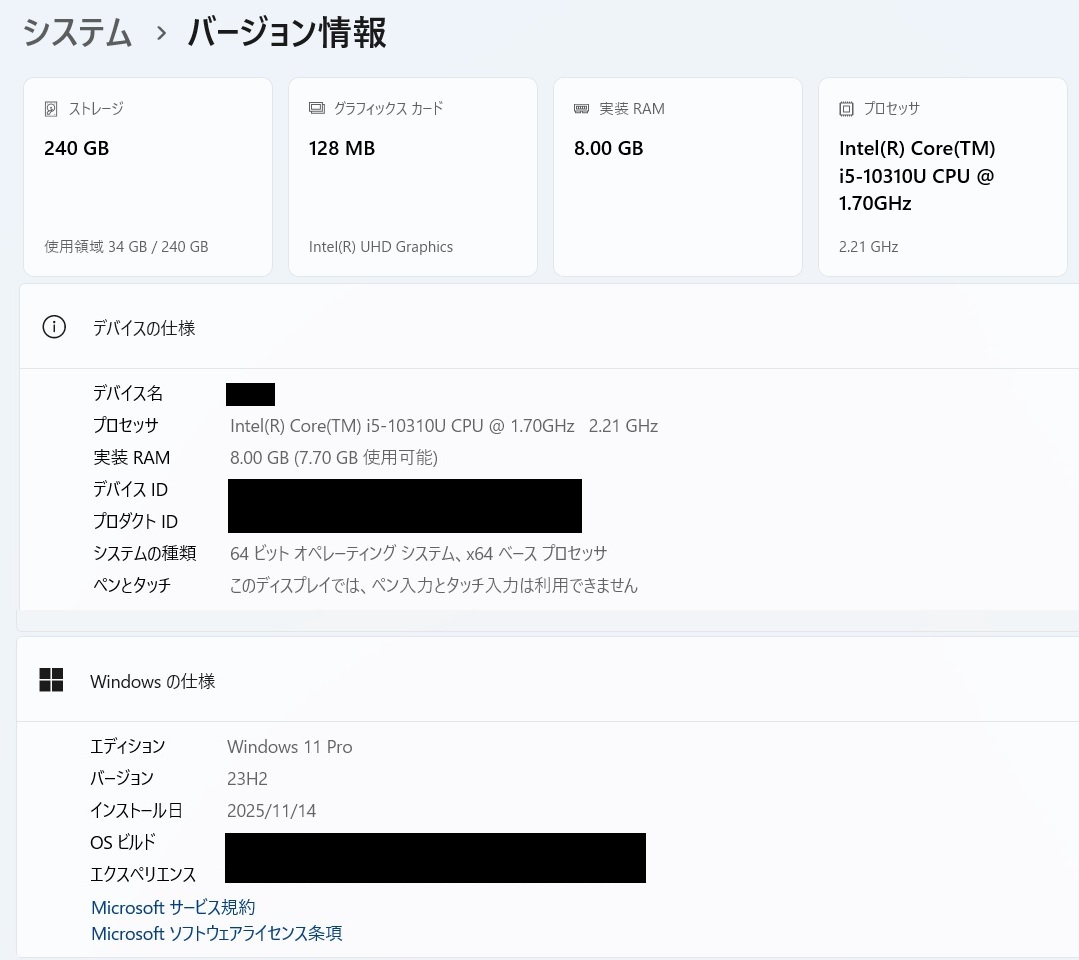
Task: Click the Intel(R) UHD Graphics text
Action: tap(381, 246)
